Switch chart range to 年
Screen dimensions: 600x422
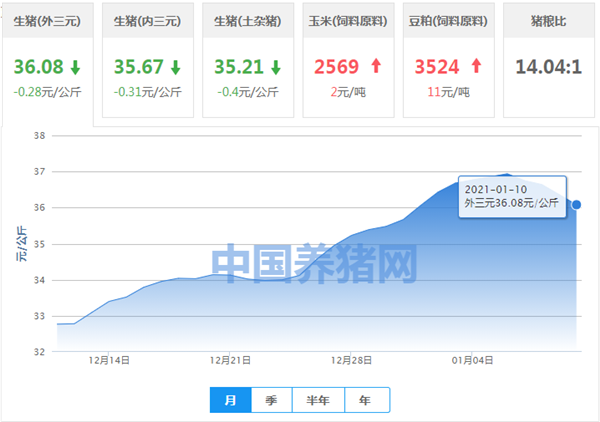pyautogui.click(x=367, y=400)
